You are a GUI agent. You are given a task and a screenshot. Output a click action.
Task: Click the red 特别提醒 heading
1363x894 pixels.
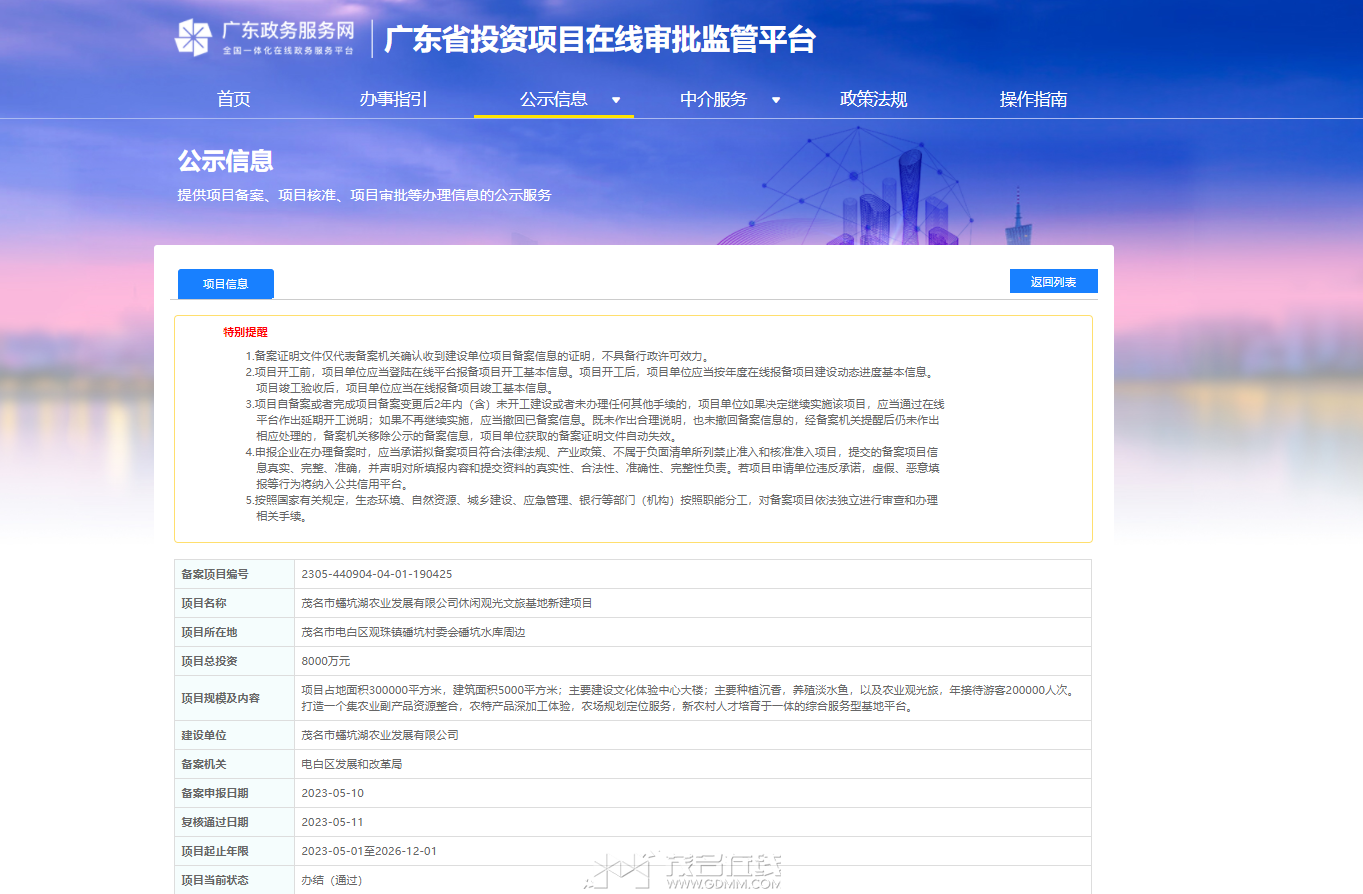pos(246,332)
